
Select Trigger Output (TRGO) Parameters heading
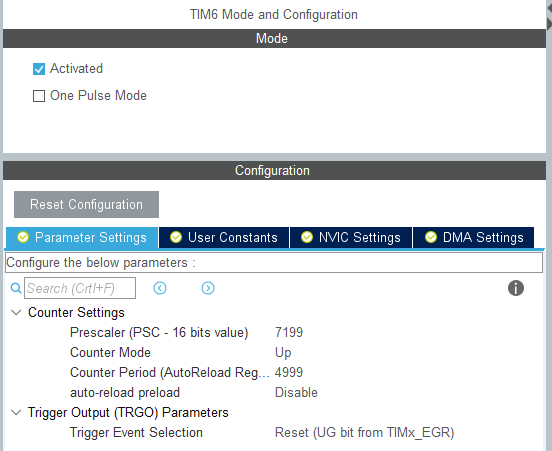click(128, 413)
